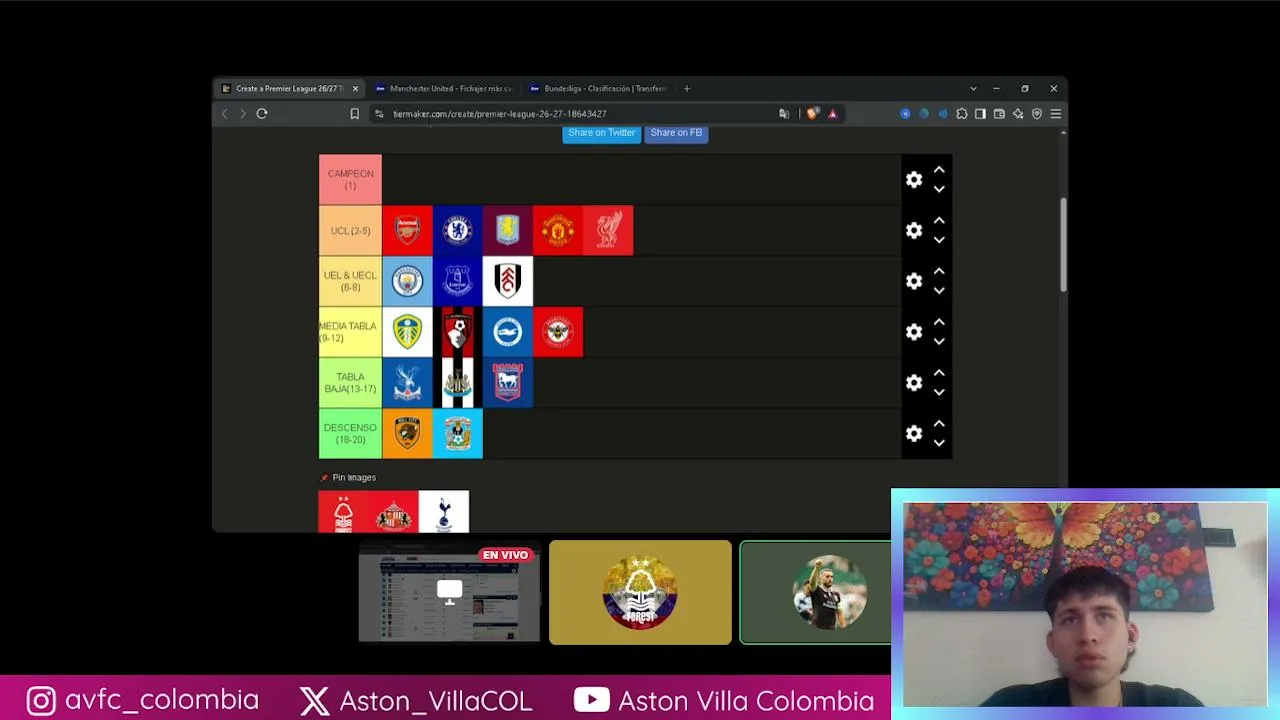1280x720 pixels.
Task: Select the Everton crest
Action: (457, 281)
